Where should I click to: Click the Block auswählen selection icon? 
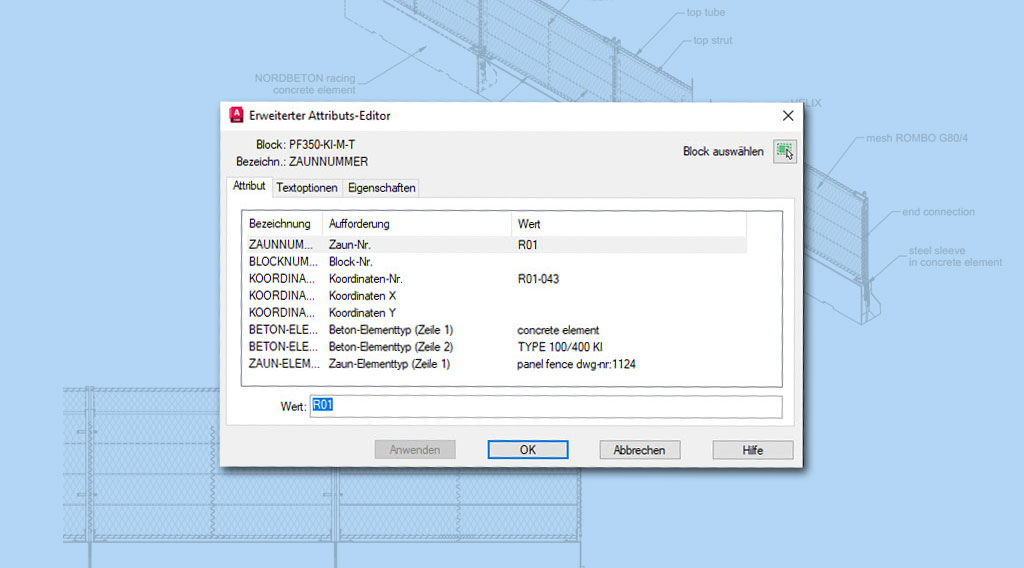(785, 152)
